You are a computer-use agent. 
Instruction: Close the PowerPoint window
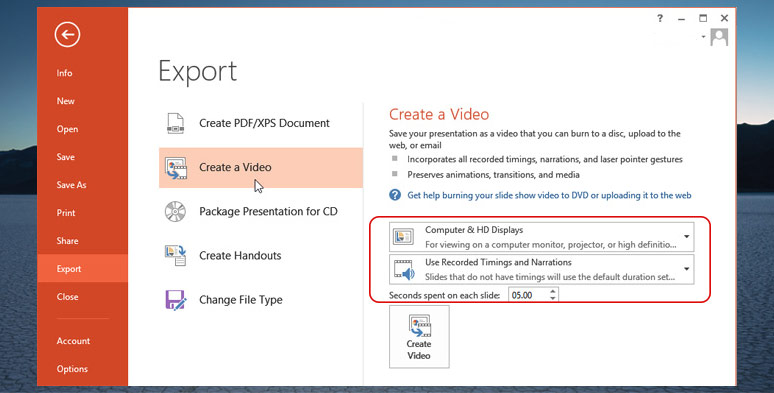[x=724, y=18]
